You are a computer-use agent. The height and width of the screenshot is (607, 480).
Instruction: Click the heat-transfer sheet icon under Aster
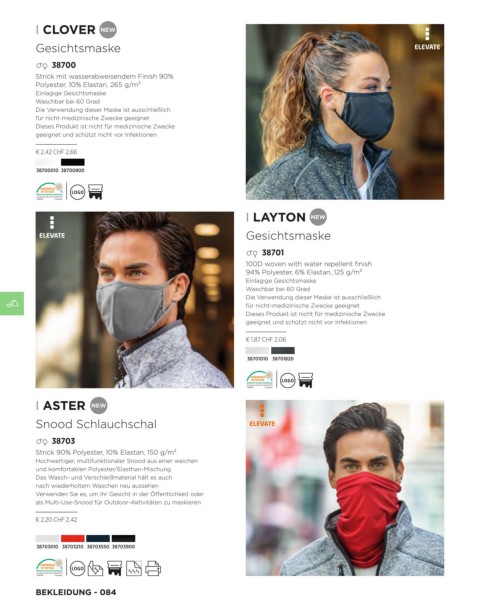[134, 568]
